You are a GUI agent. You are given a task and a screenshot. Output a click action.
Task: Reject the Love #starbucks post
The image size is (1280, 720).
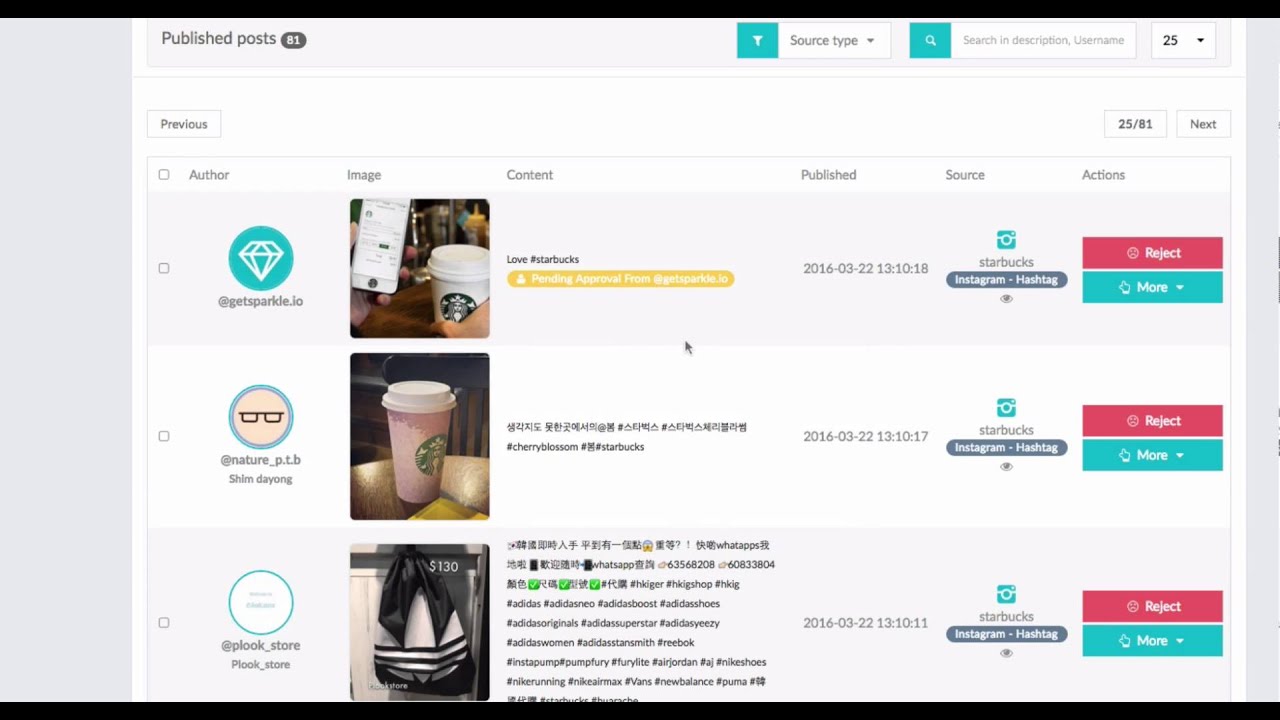tap(1152, 253)
